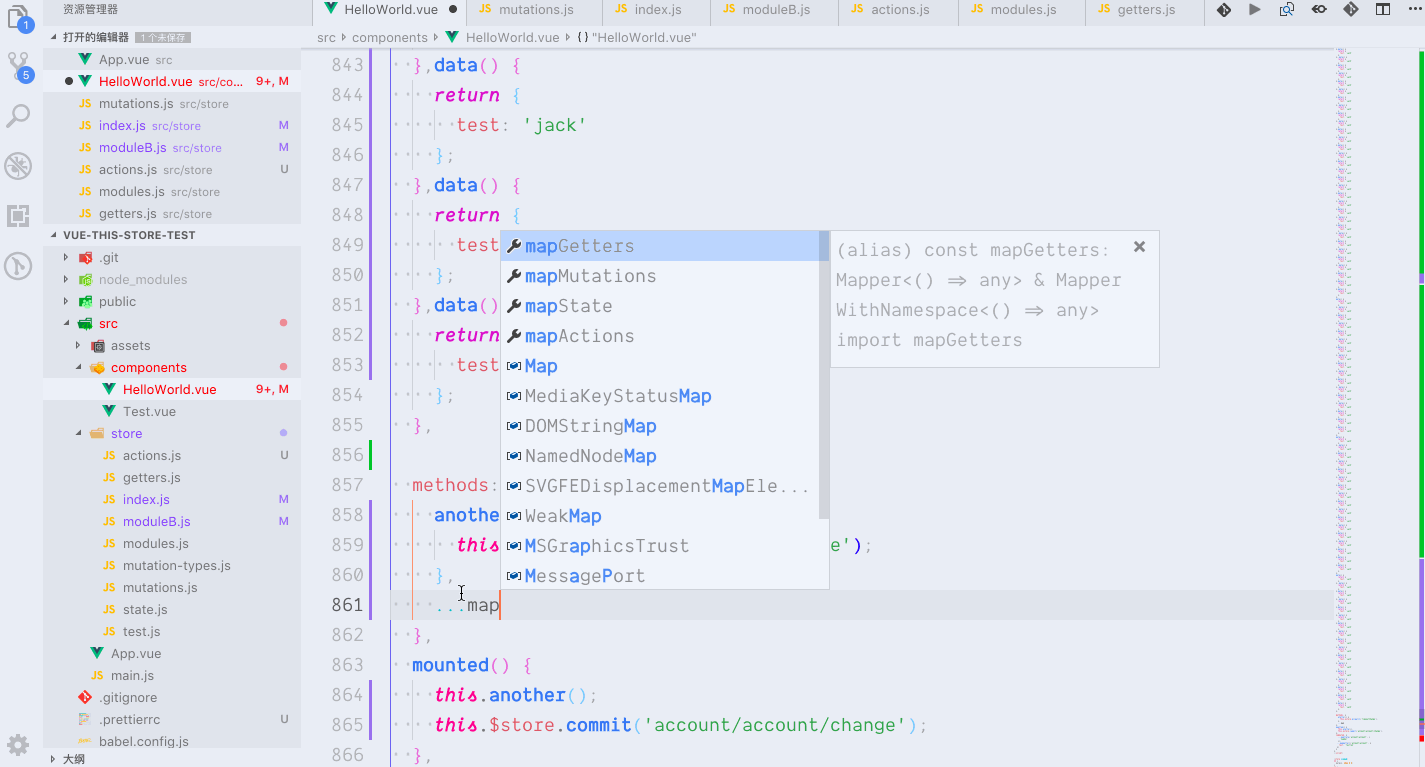Click unsaved dot on HelloWorld.vue tab
Screen dimensions: 1425x767
pos(452,10)
